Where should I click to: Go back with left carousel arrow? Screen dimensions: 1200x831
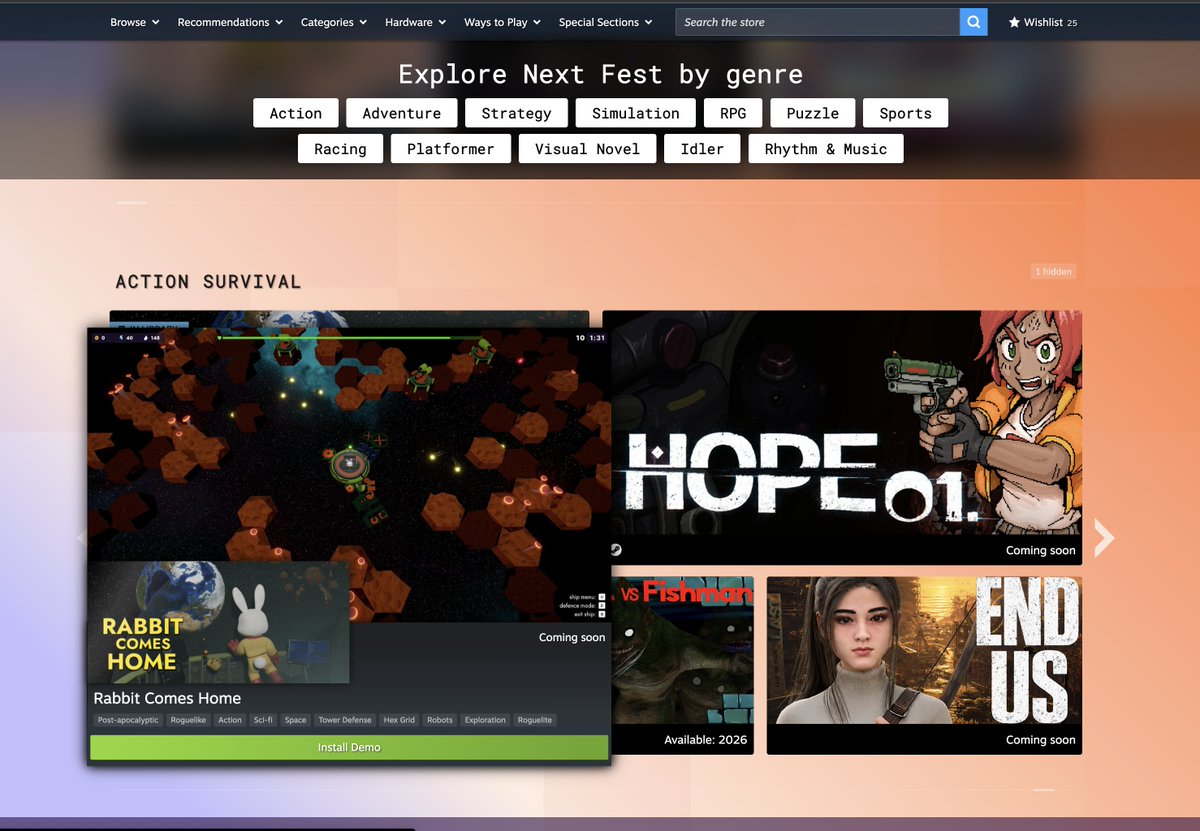pos(81,538)
